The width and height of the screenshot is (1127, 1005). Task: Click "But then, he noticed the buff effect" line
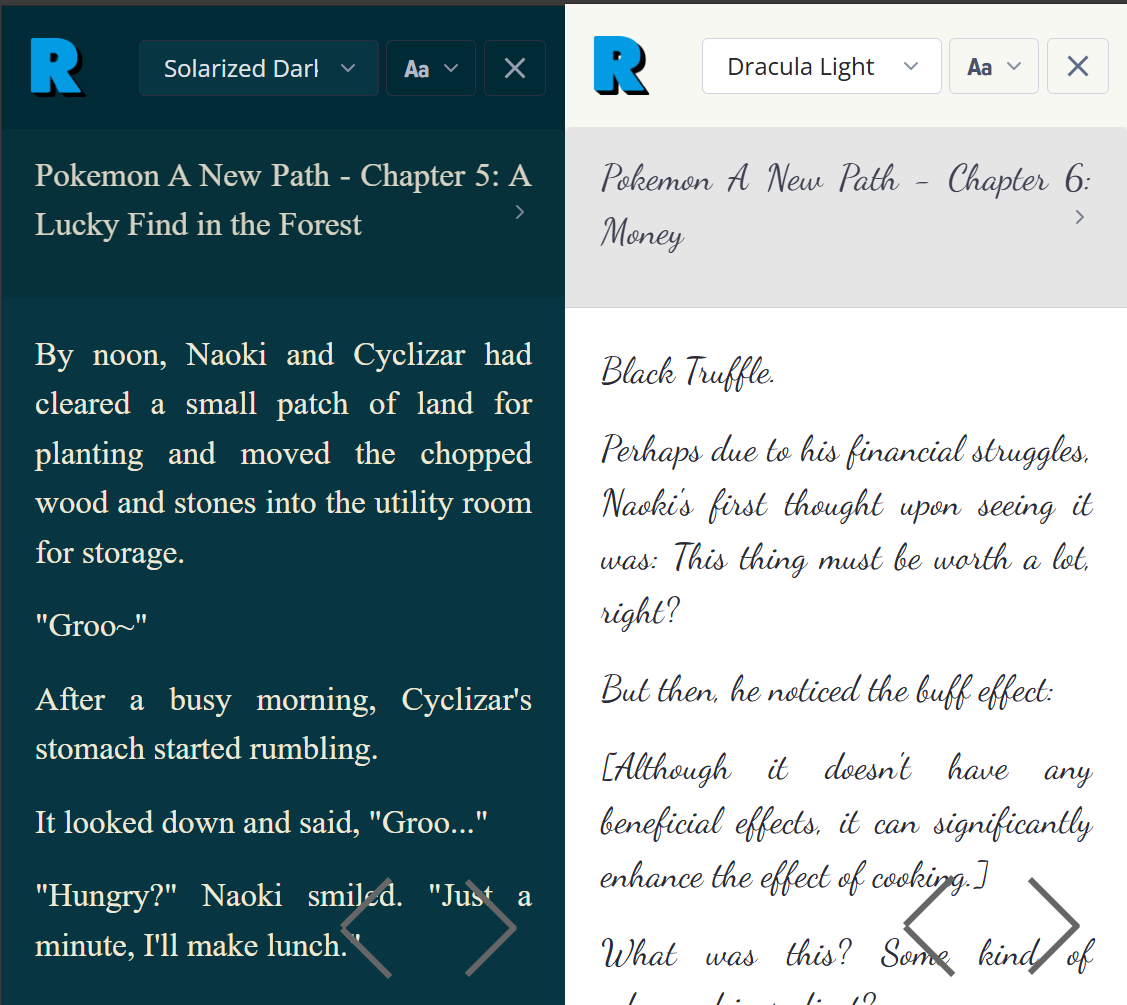826,690
